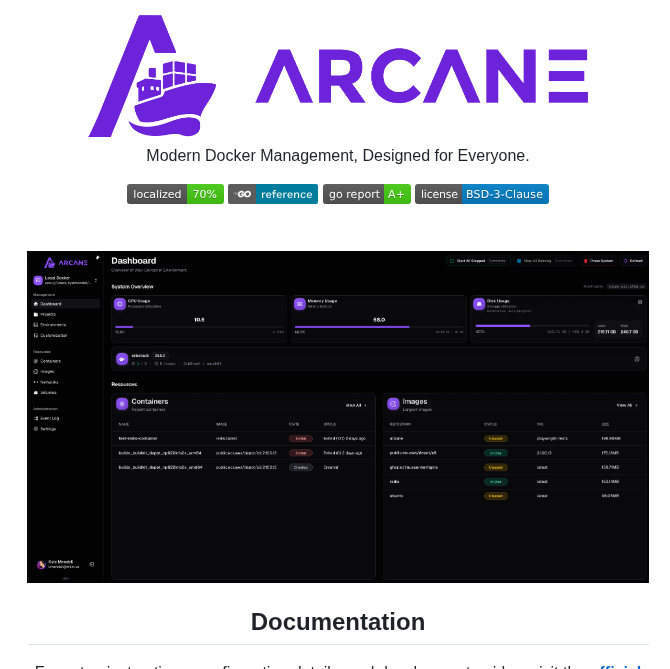Click the Memory usage progress bar
The width and height of the screenshot is (670, 669).
pyautogui.click(x=379, y=327)
